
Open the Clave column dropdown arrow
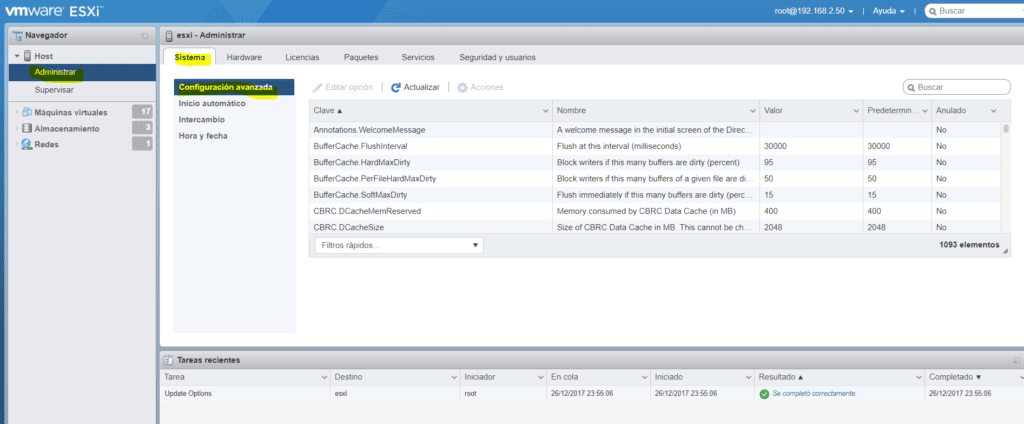coord(546,111)
